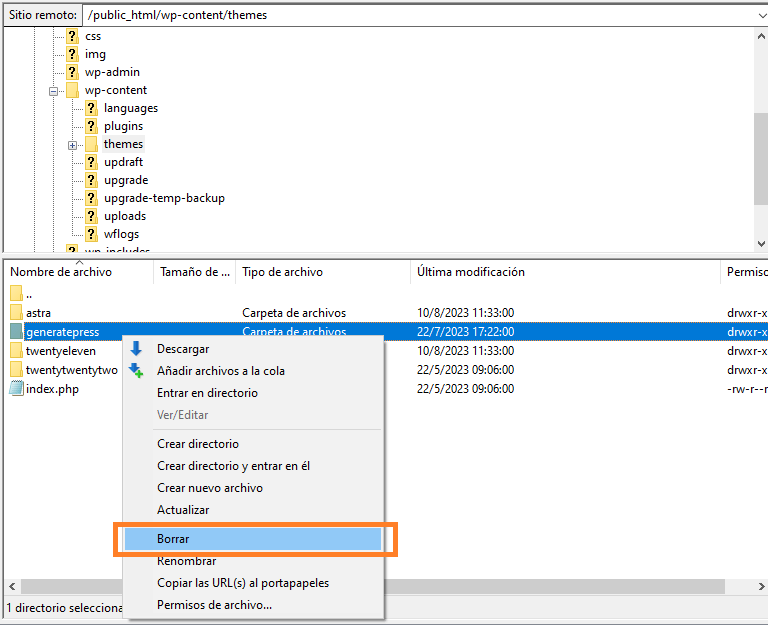Screen dimensions: 768x625
Task: Collapse the wp-content tree node
Action: [54, 90]
